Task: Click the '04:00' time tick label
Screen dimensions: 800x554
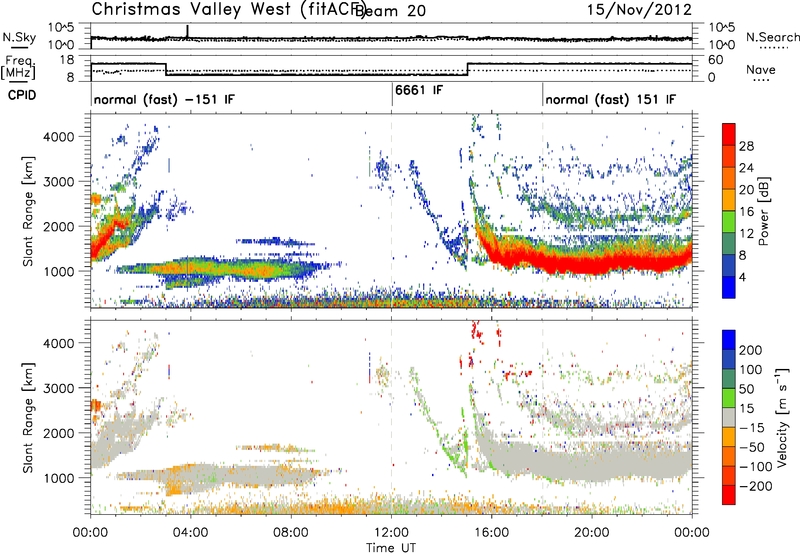Action: point(190,533)
